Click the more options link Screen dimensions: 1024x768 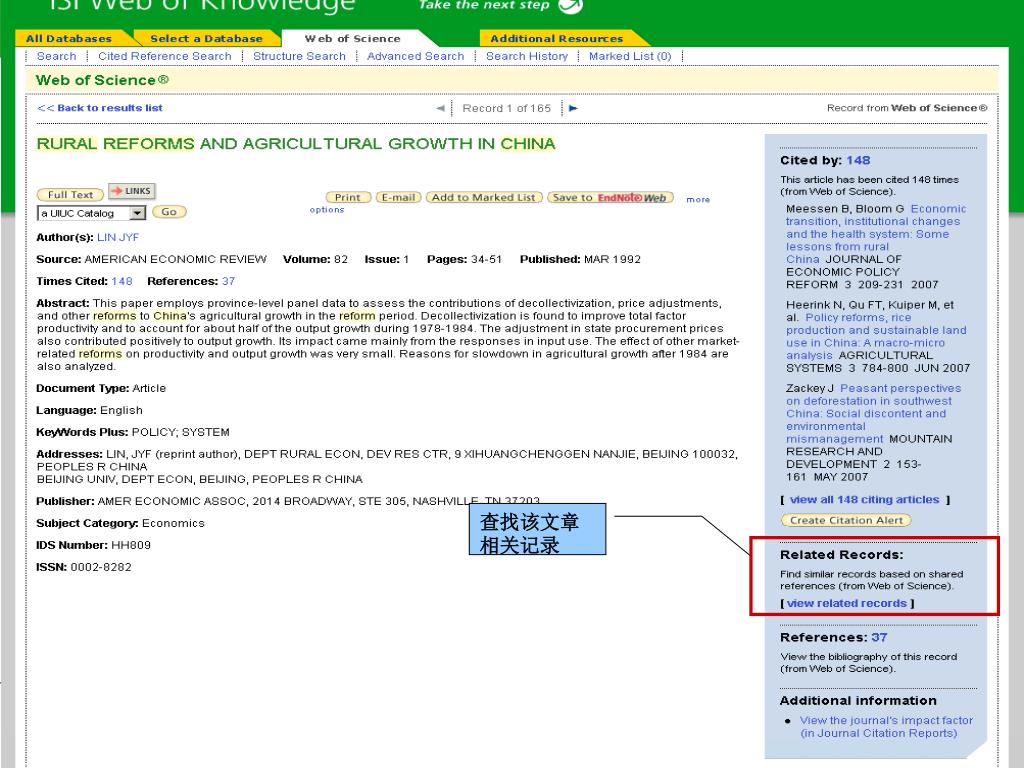click(x=697, y=199)
